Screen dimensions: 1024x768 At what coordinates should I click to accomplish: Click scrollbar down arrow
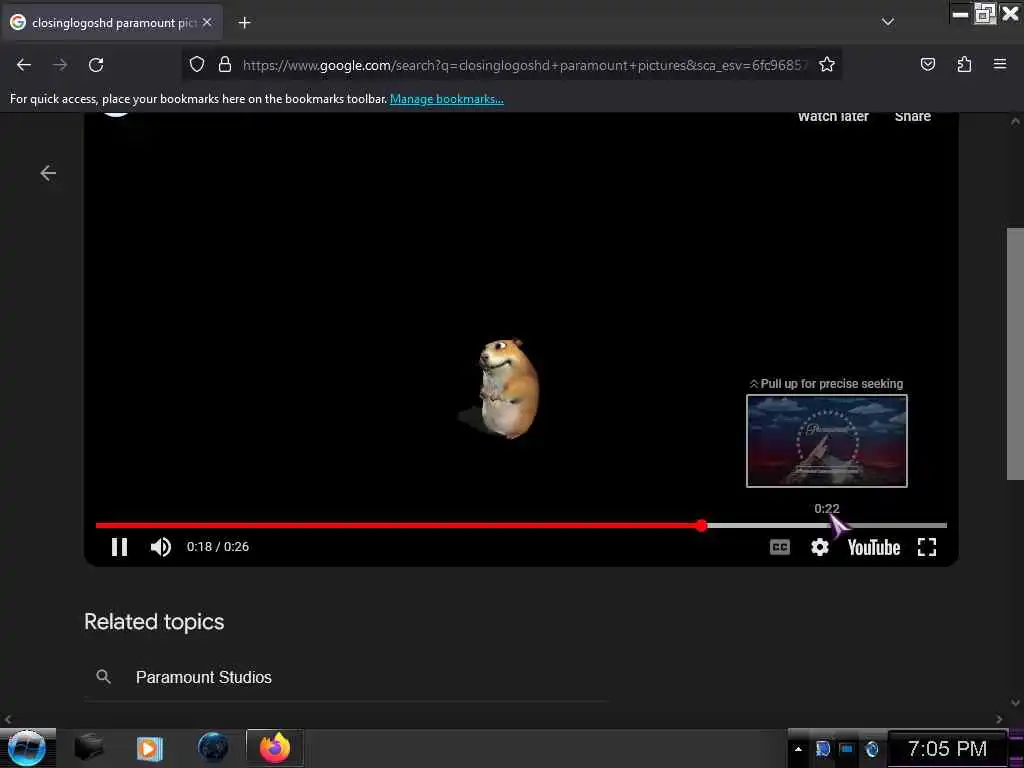point(1015,703)
